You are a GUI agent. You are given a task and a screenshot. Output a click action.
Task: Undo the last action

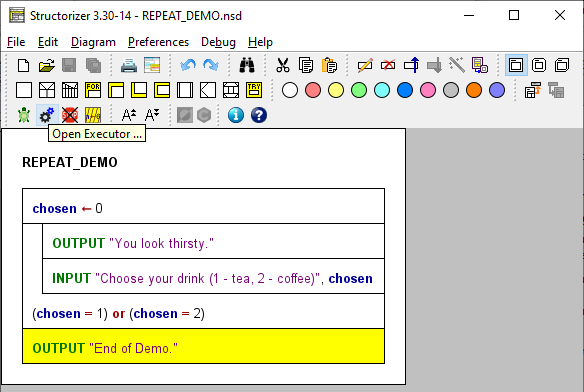pos(188,66)
